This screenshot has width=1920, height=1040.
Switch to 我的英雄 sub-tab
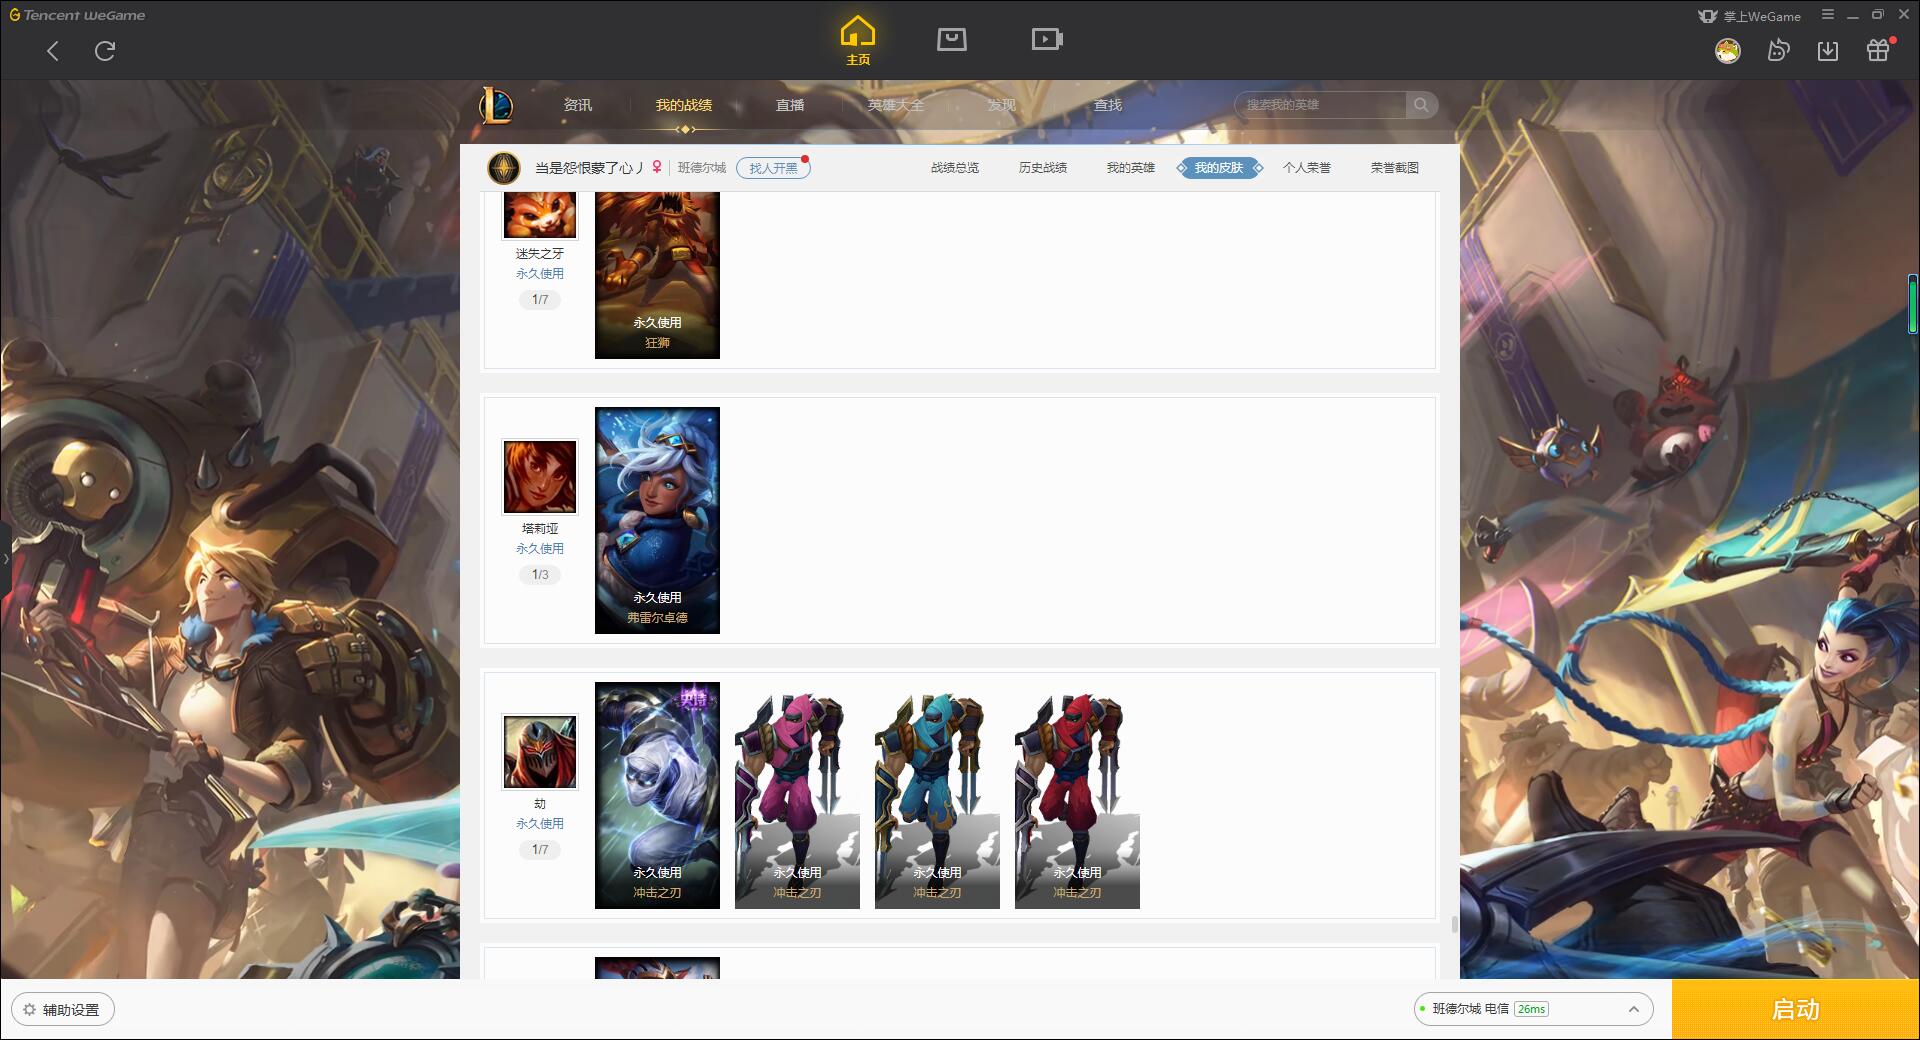pos(1131,168)
